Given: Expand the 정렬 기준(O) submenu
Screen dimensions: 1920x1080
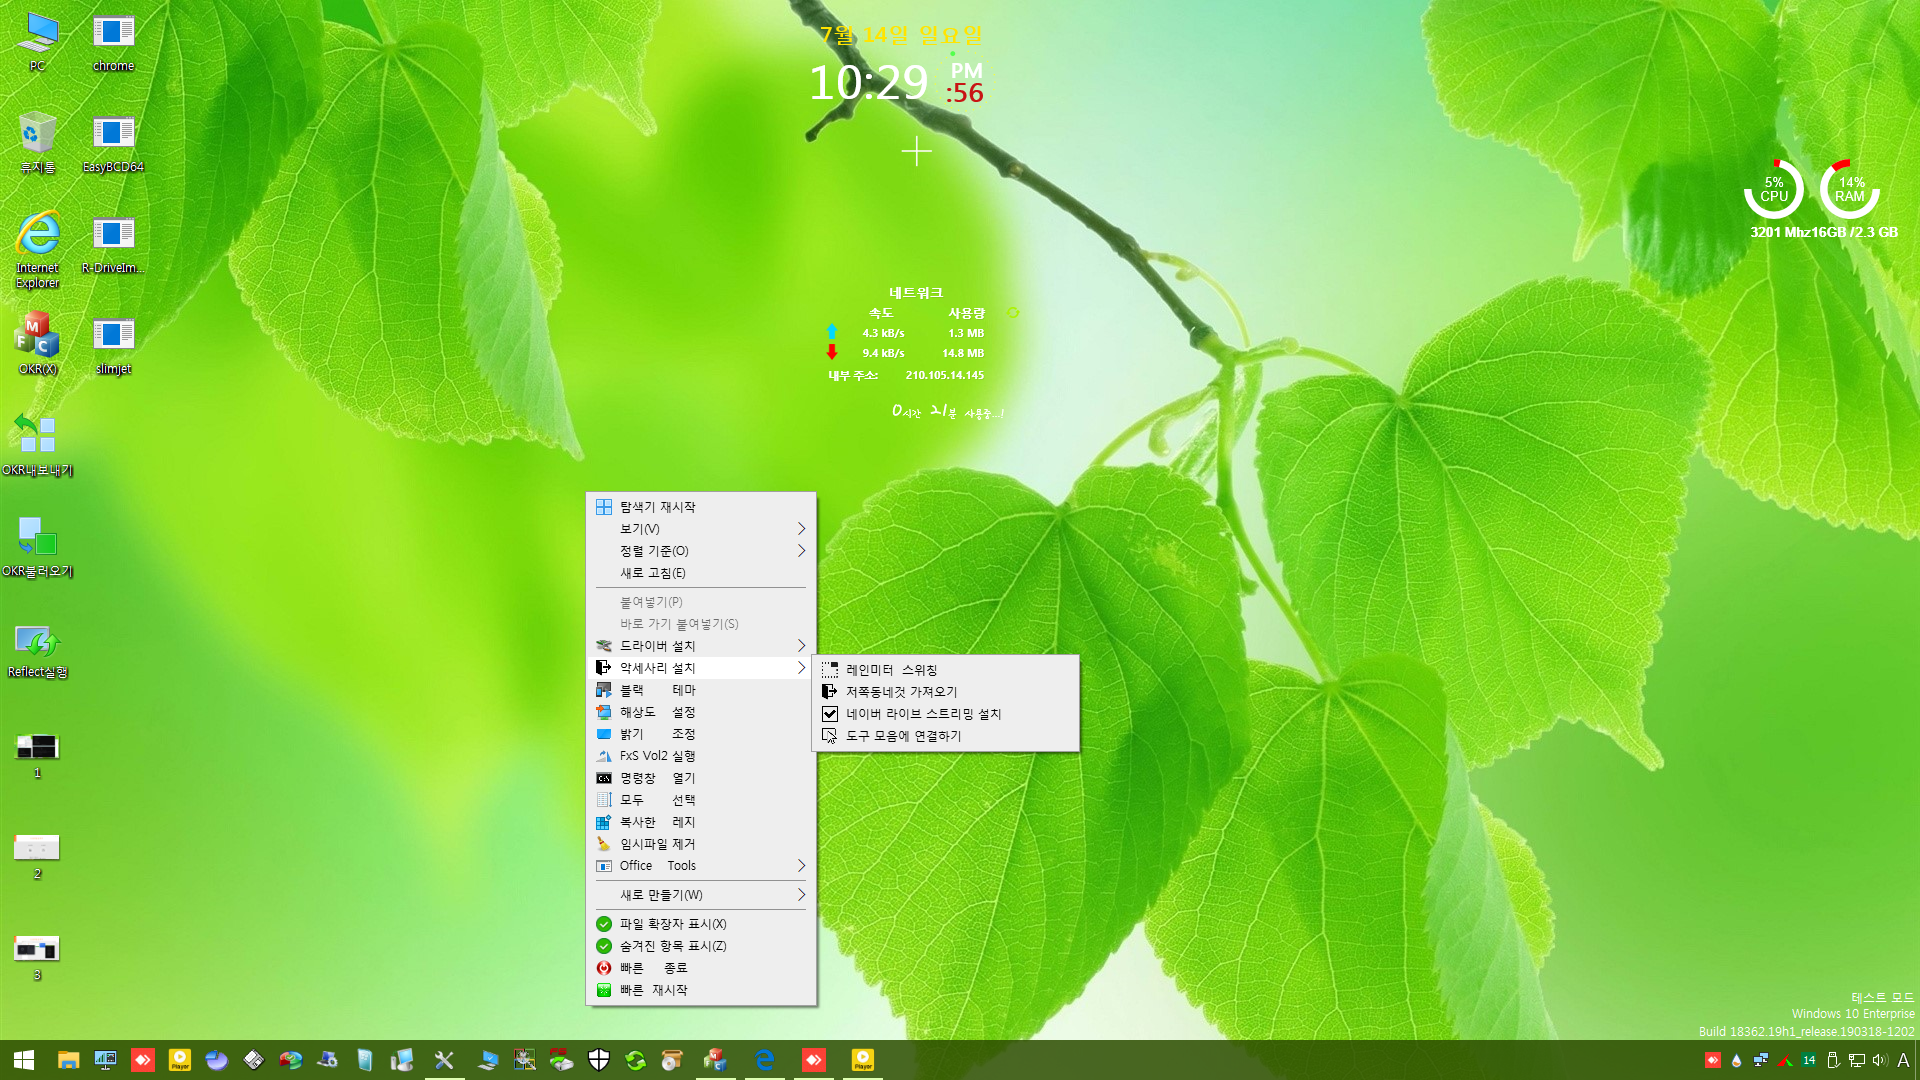Looking at the screenshot, I should point(700,551).
